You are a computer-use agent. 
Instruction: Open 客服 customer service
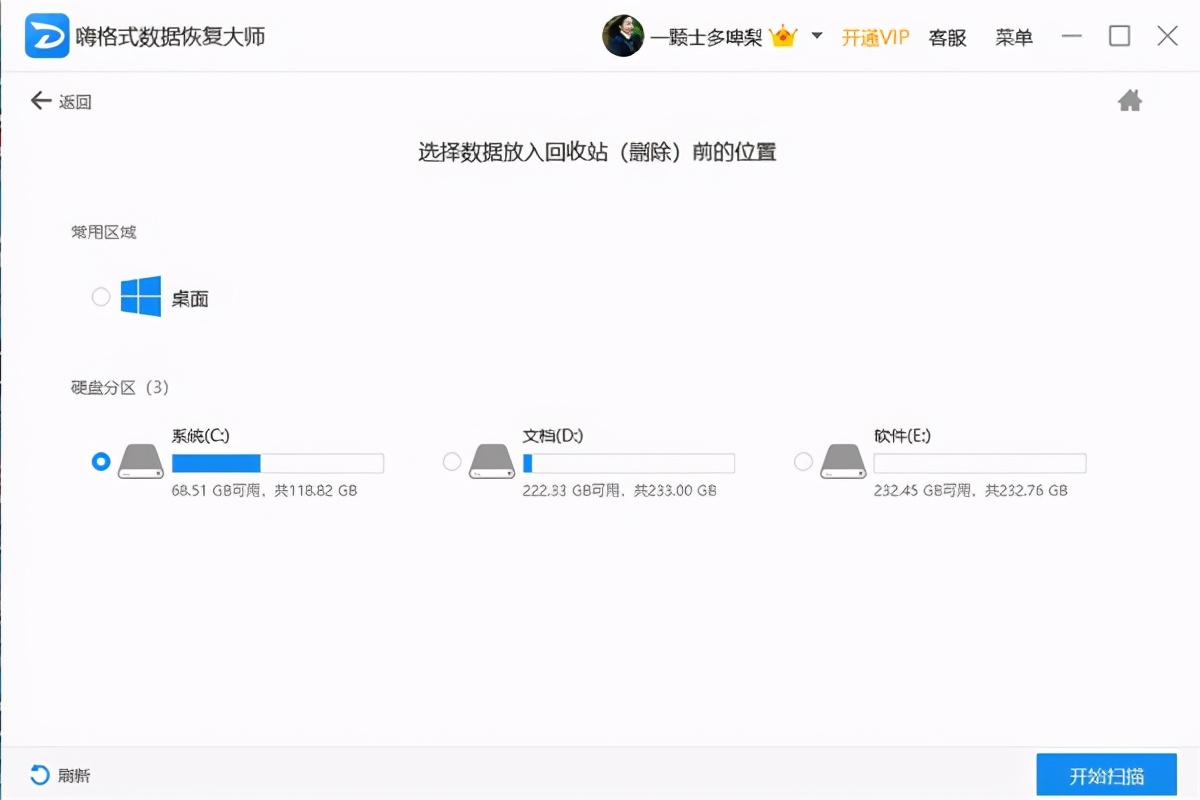pyautogui.click(x=946, y=36)
